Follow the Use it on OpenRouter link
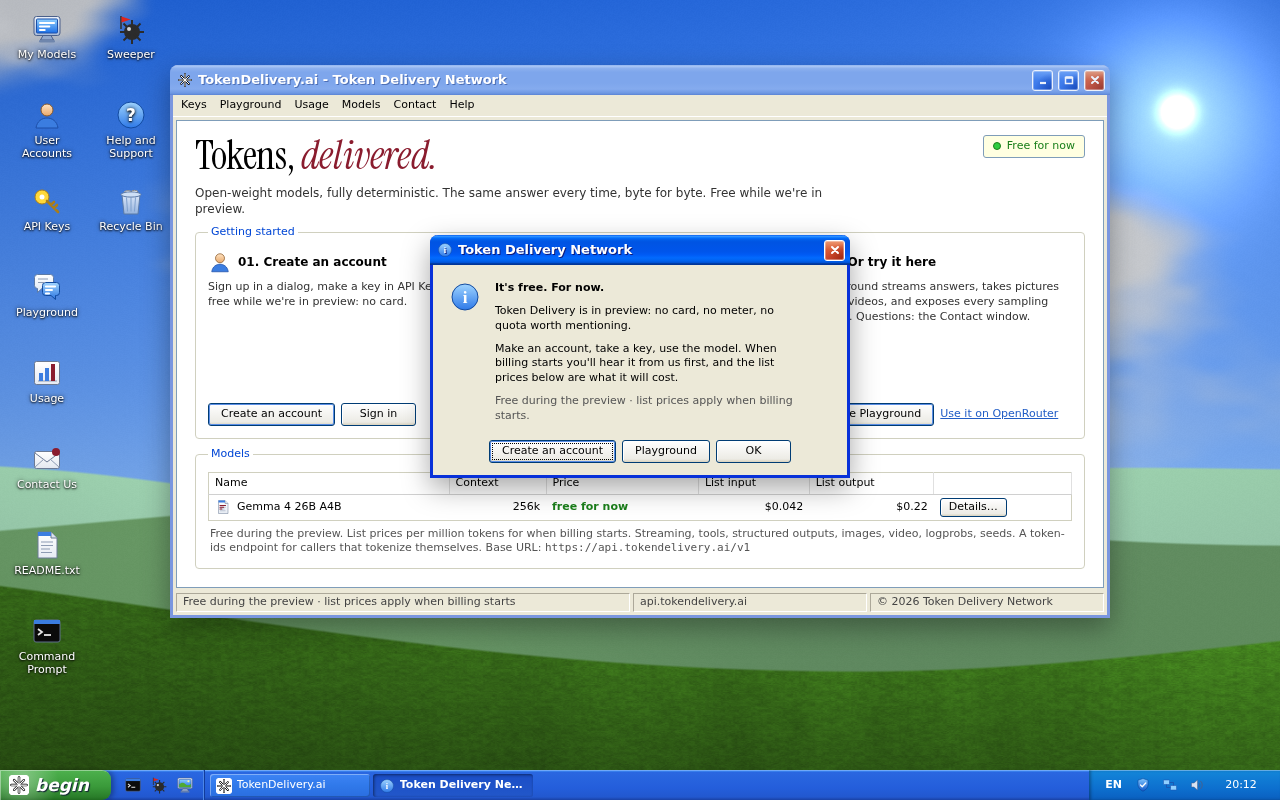Screen dimensions: 1280x800 click(999, 414)
